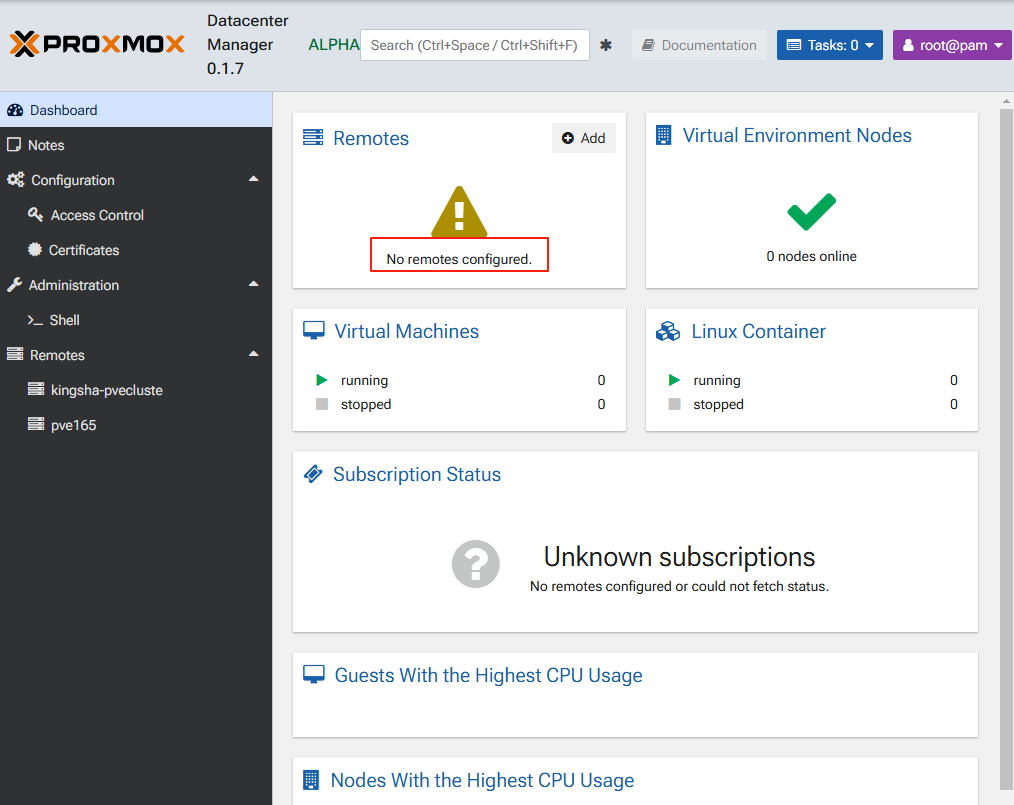Open the Shell under Administration

[136, 320]
